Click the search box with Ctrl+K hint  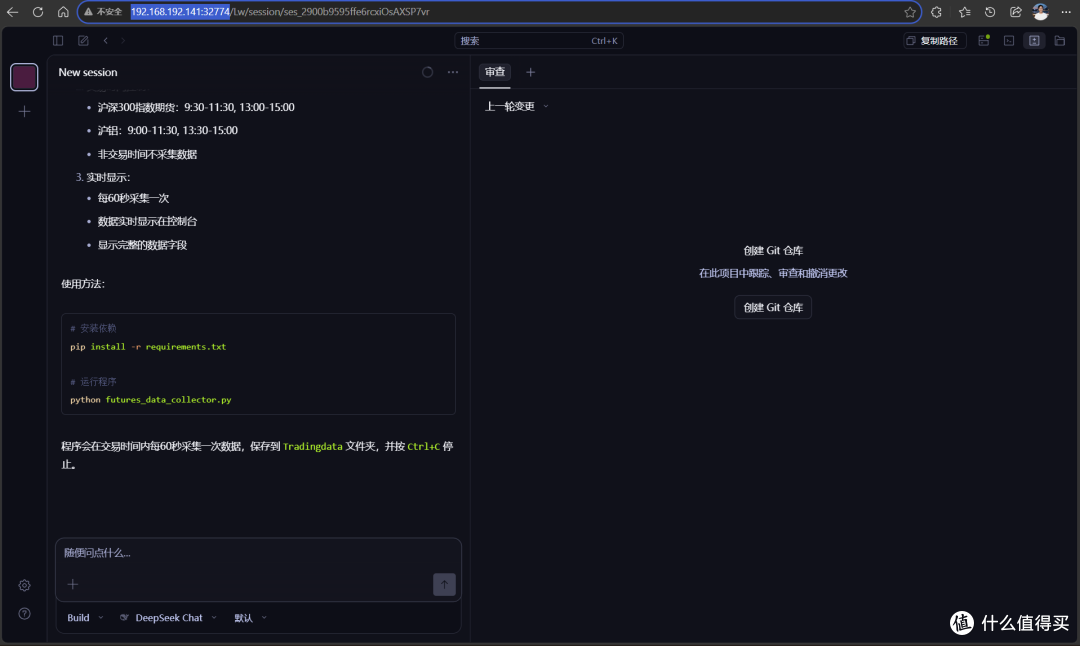539,41
